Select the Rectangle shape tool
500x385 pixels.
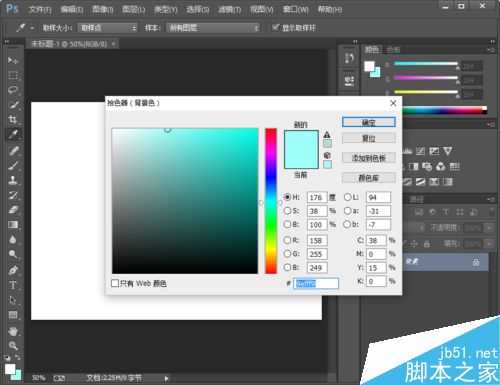click(x=13, y=315)
